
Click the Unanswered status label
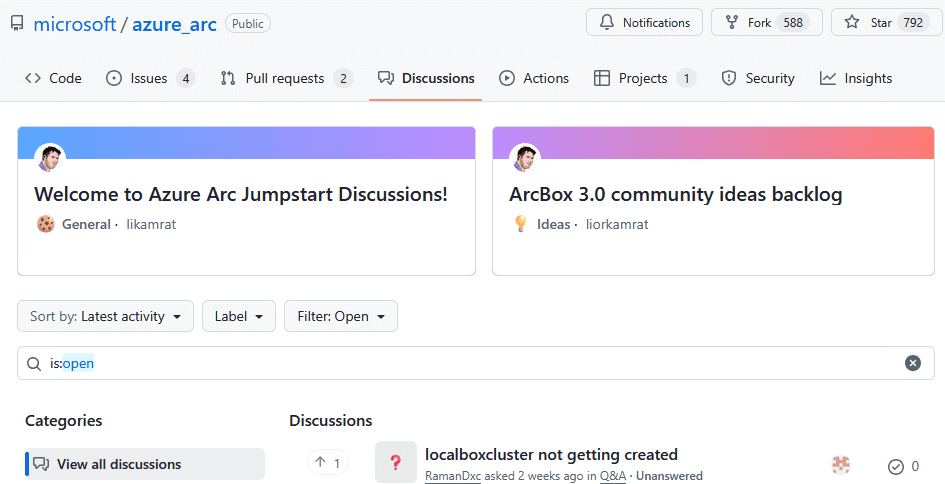pos(669,476)
